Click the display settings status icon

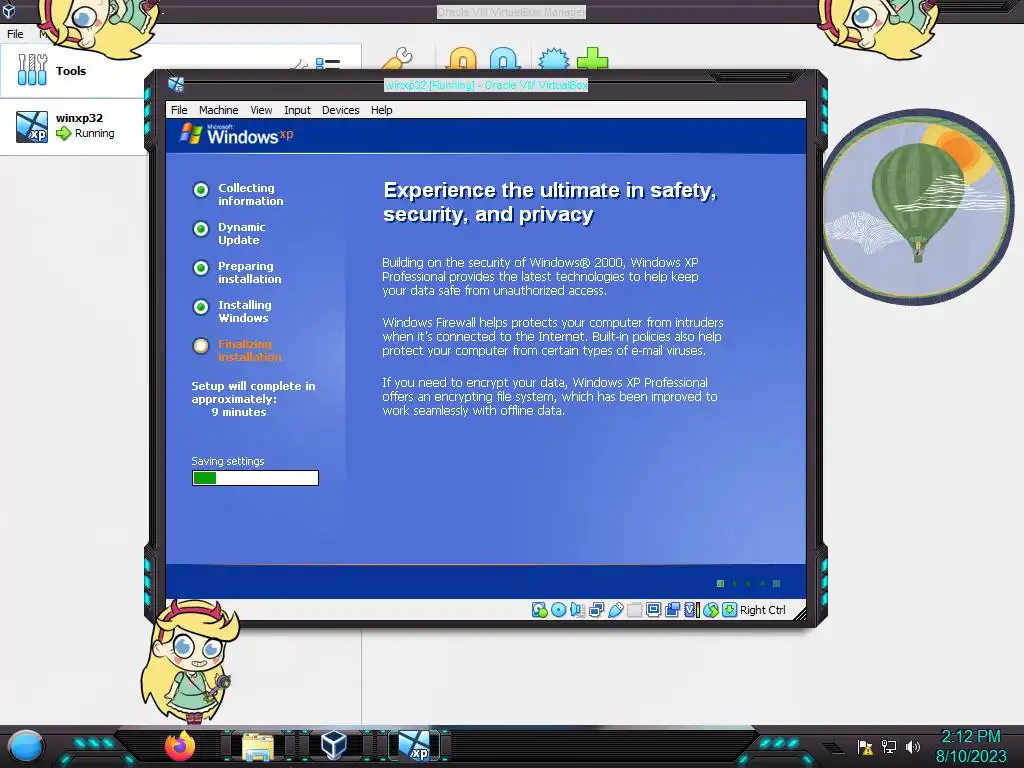click(653, 610)
